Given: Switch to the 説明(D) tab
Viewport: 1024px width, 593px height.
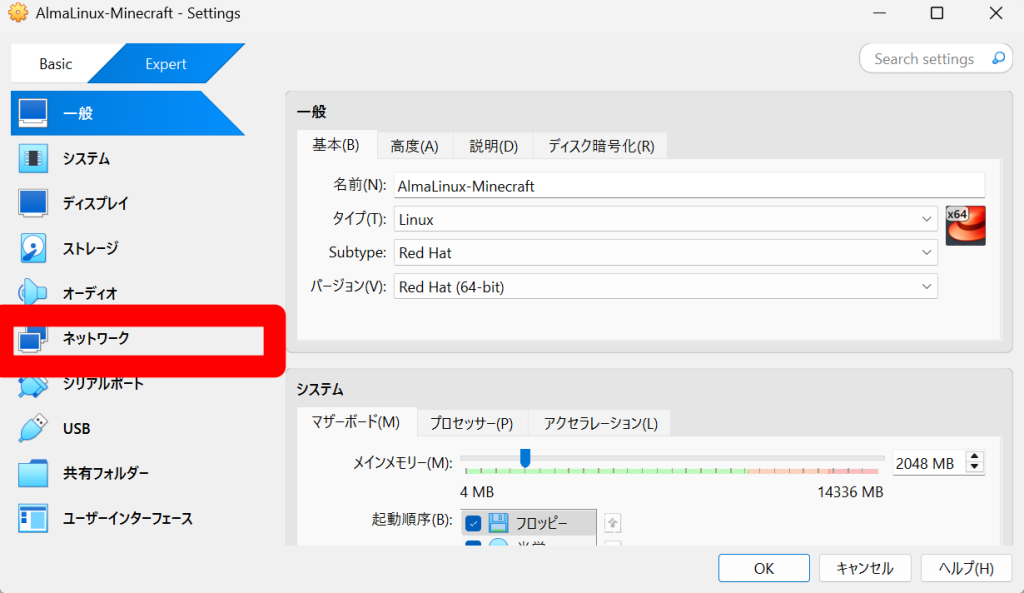Looking at the screenshot, I should pos(494,146).
